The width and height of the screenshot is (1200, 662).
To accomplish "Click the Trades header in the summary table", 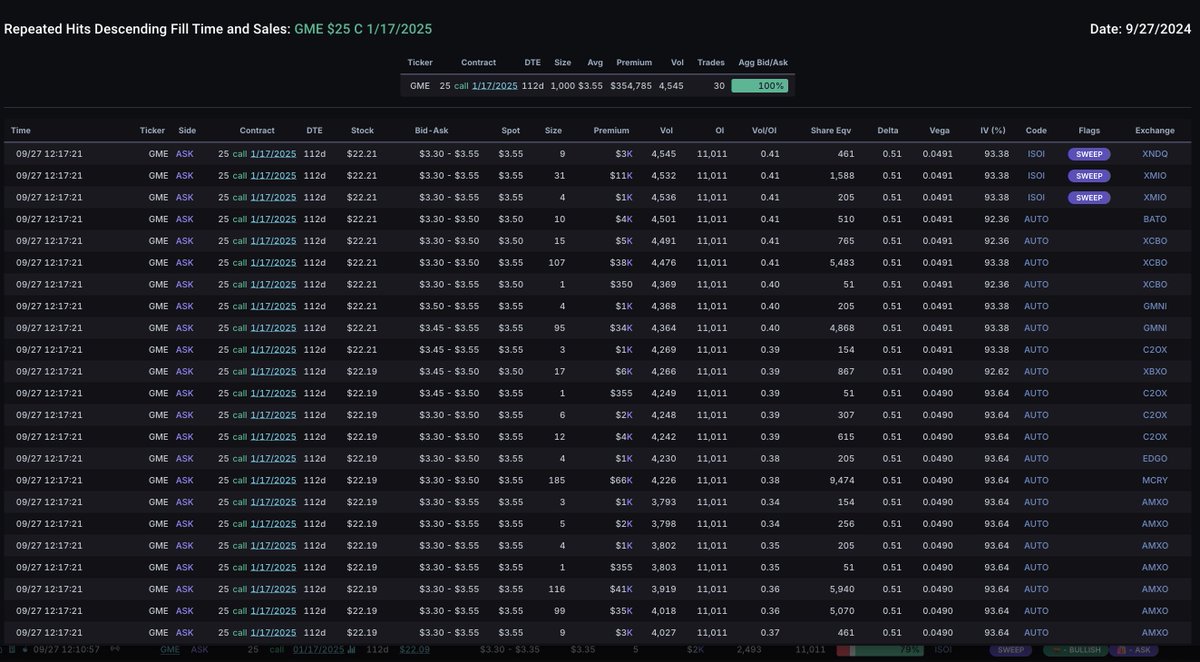I will [711, 62].
